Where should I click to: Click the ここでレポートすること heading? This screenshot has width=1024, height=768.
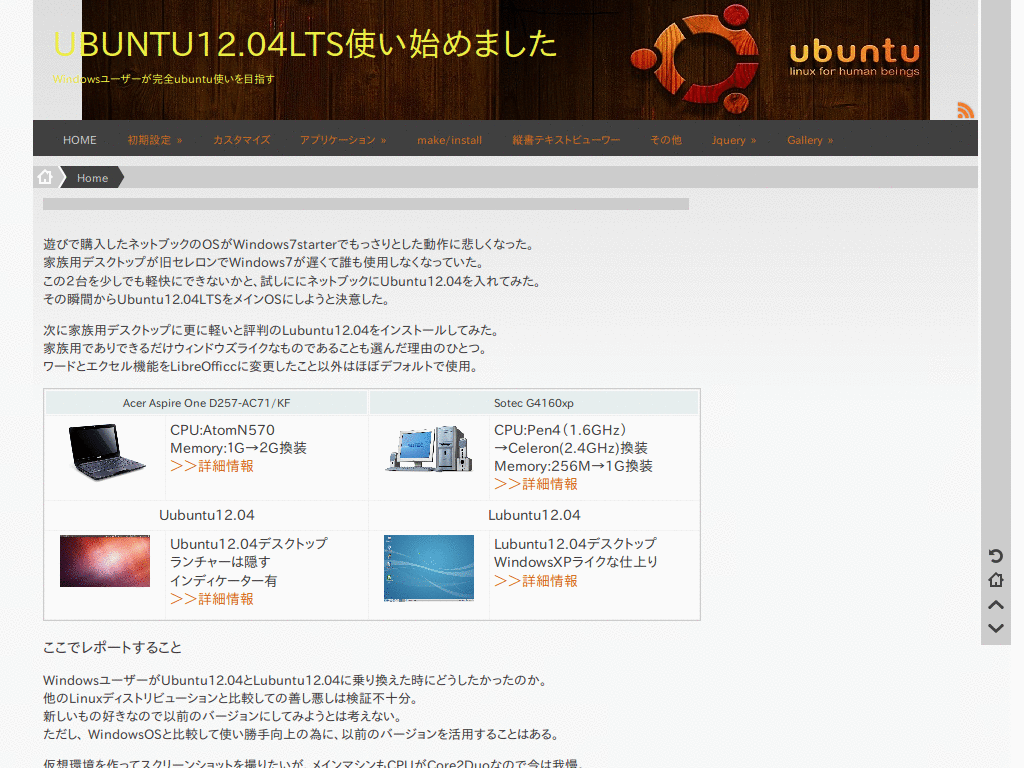(x=112, y=647)
